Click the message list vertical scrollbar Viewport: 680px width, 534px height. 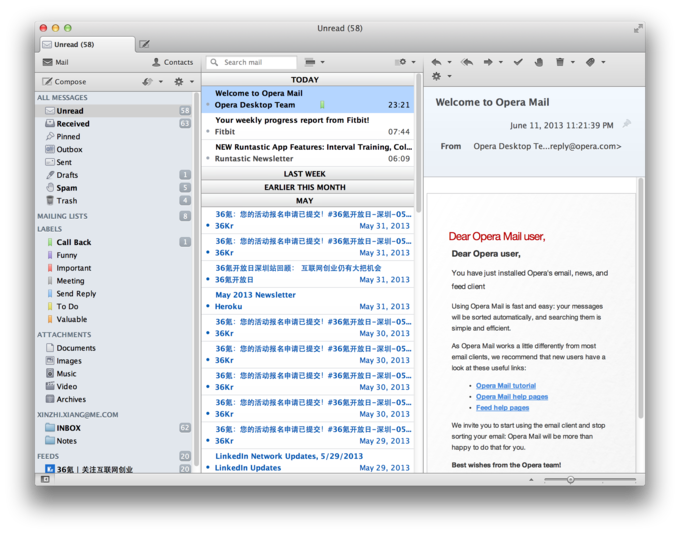pos(418,143)
